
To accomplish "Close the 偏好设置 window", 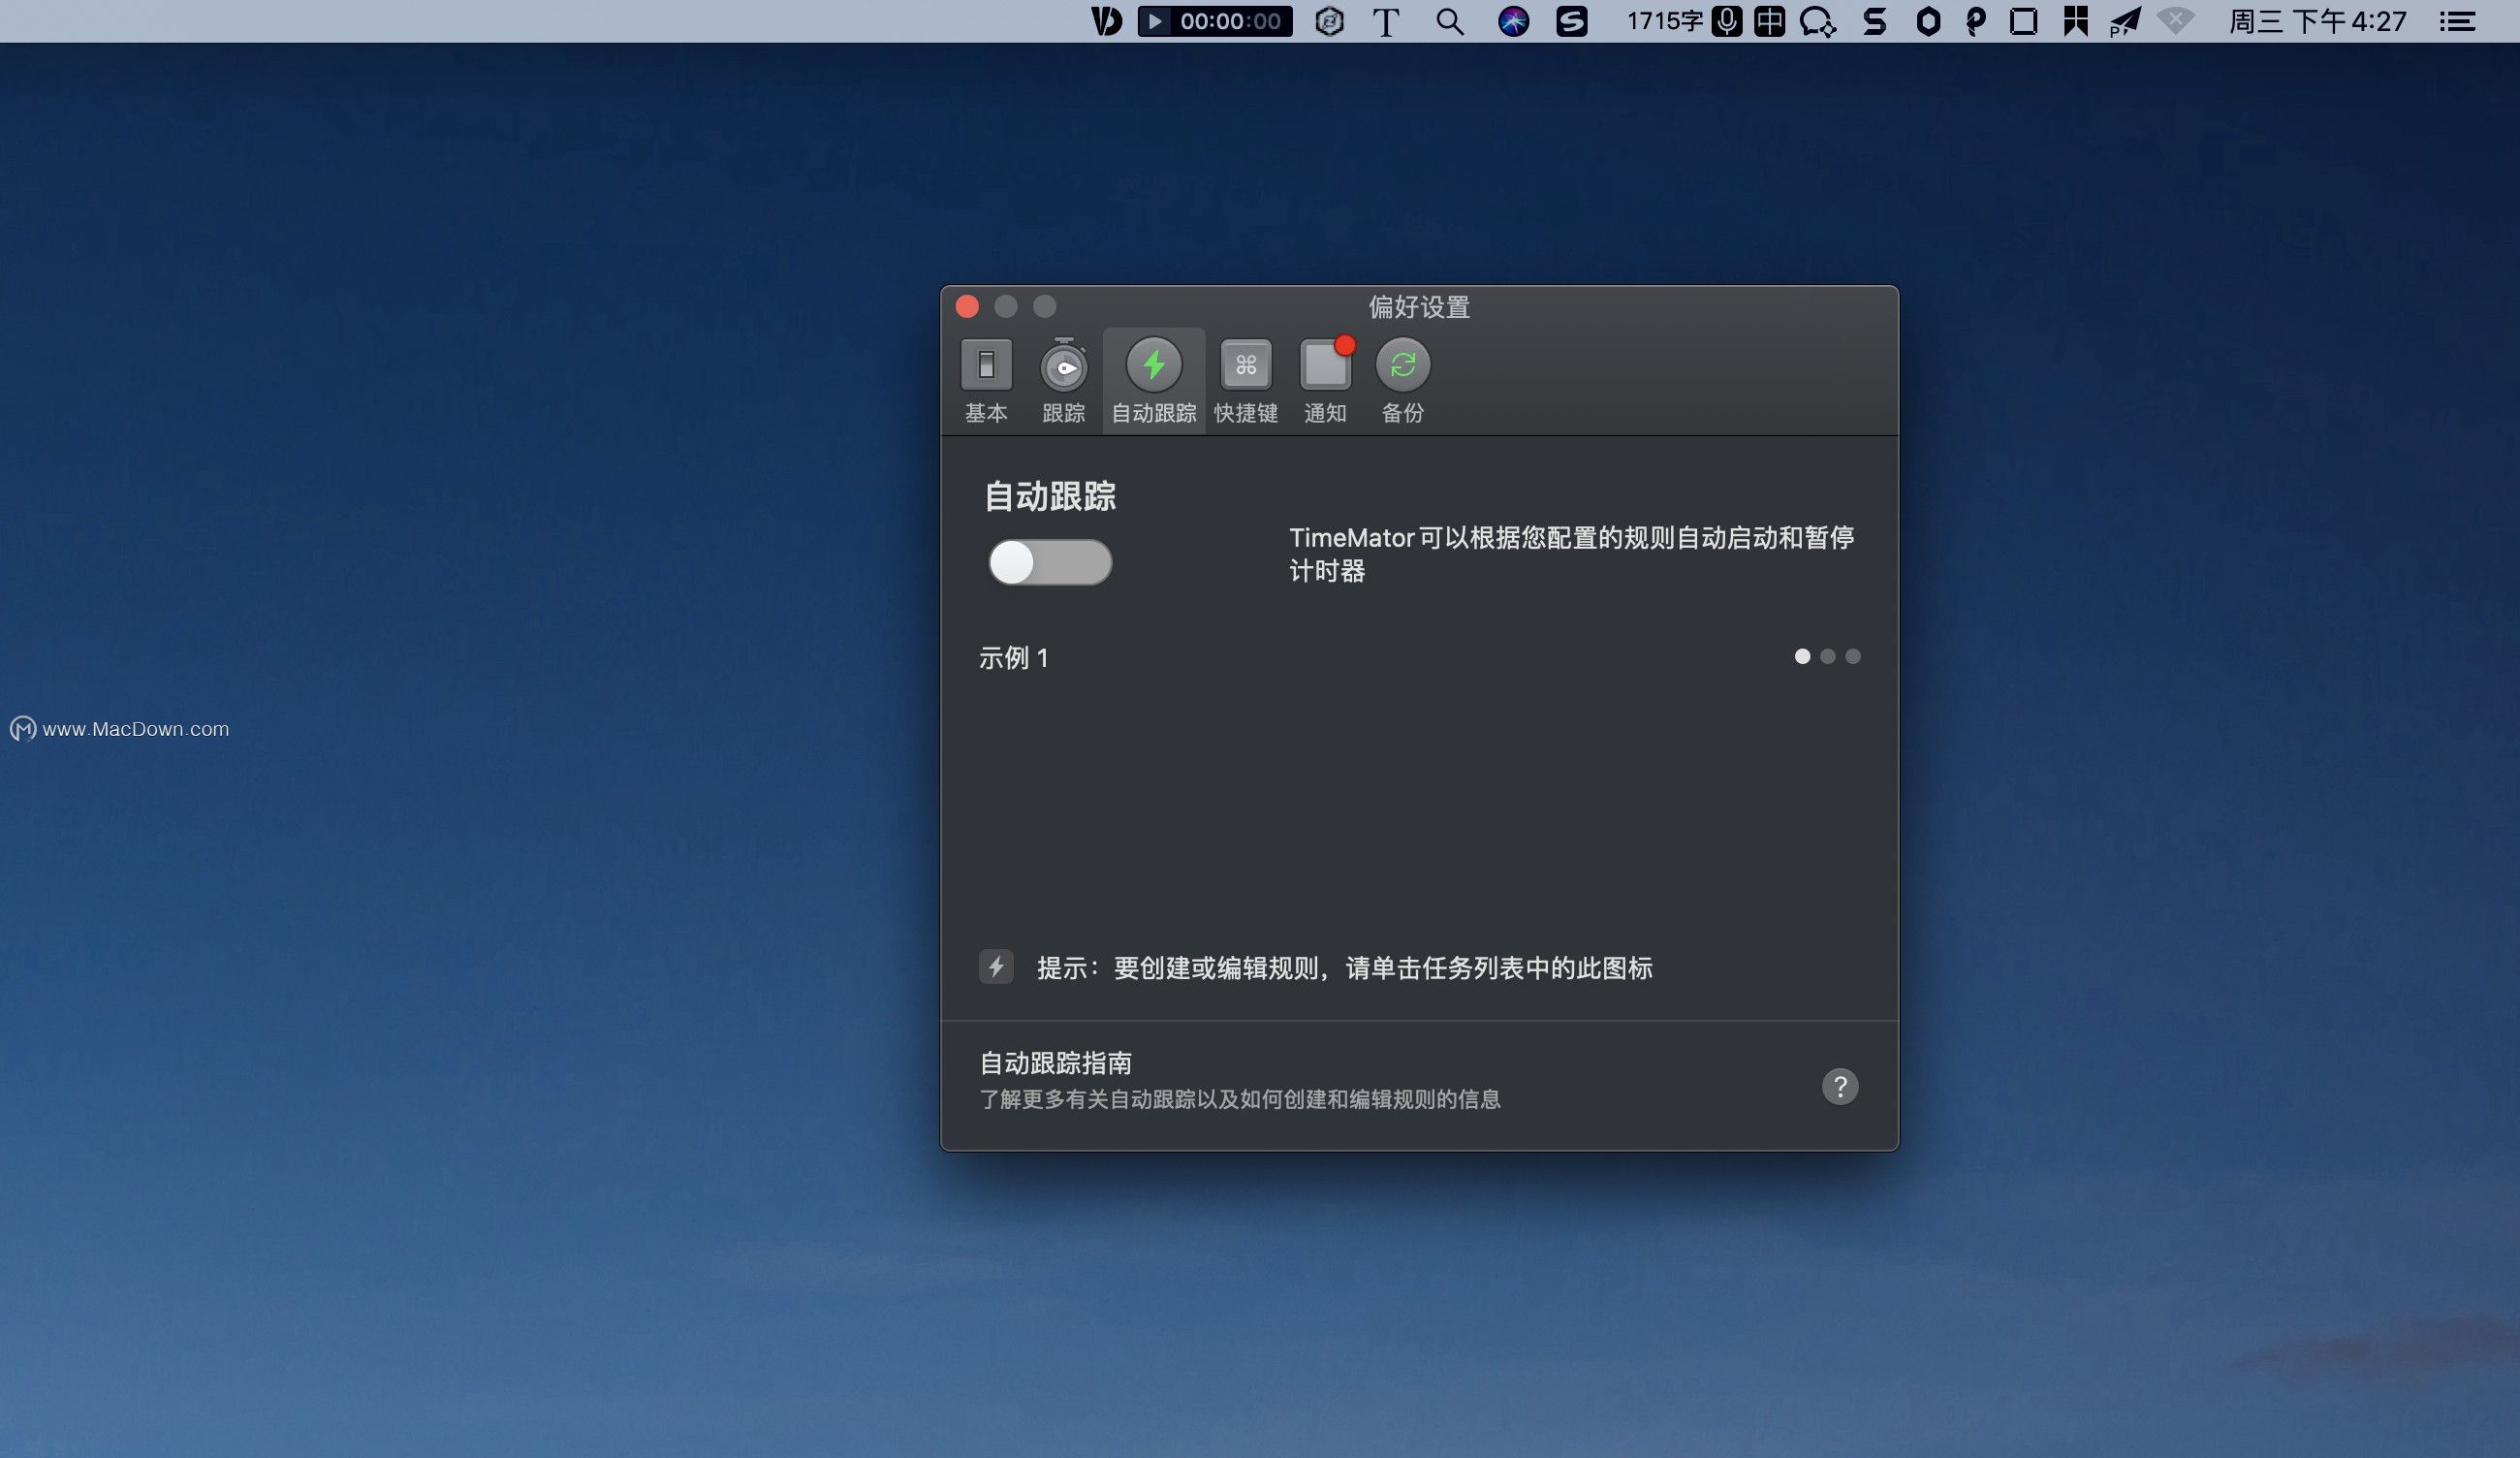I will tap(967, 306).
